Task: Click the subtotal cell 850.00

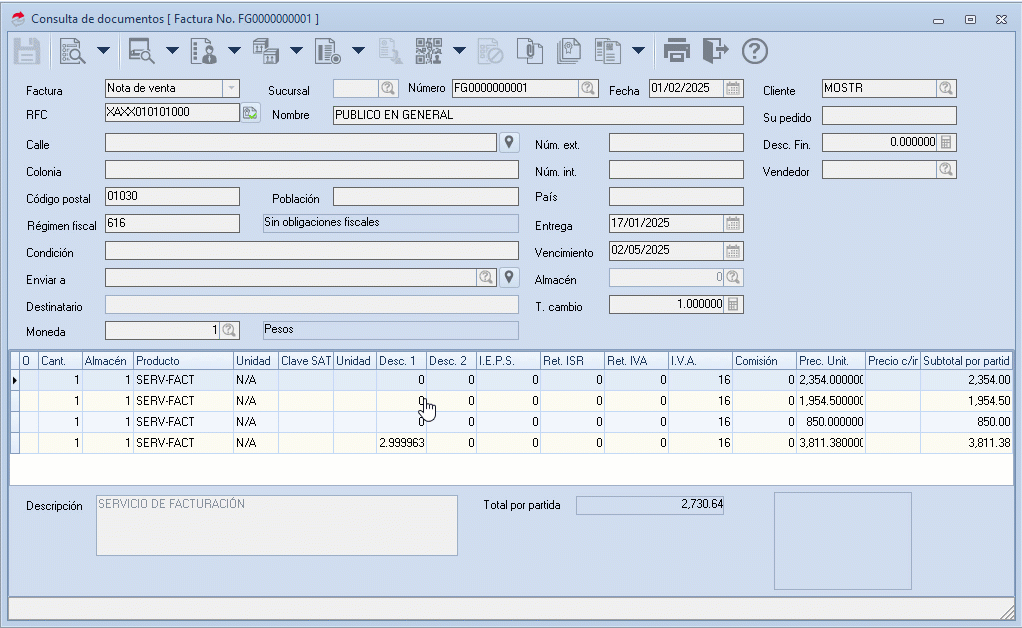Action: point(967,421)
